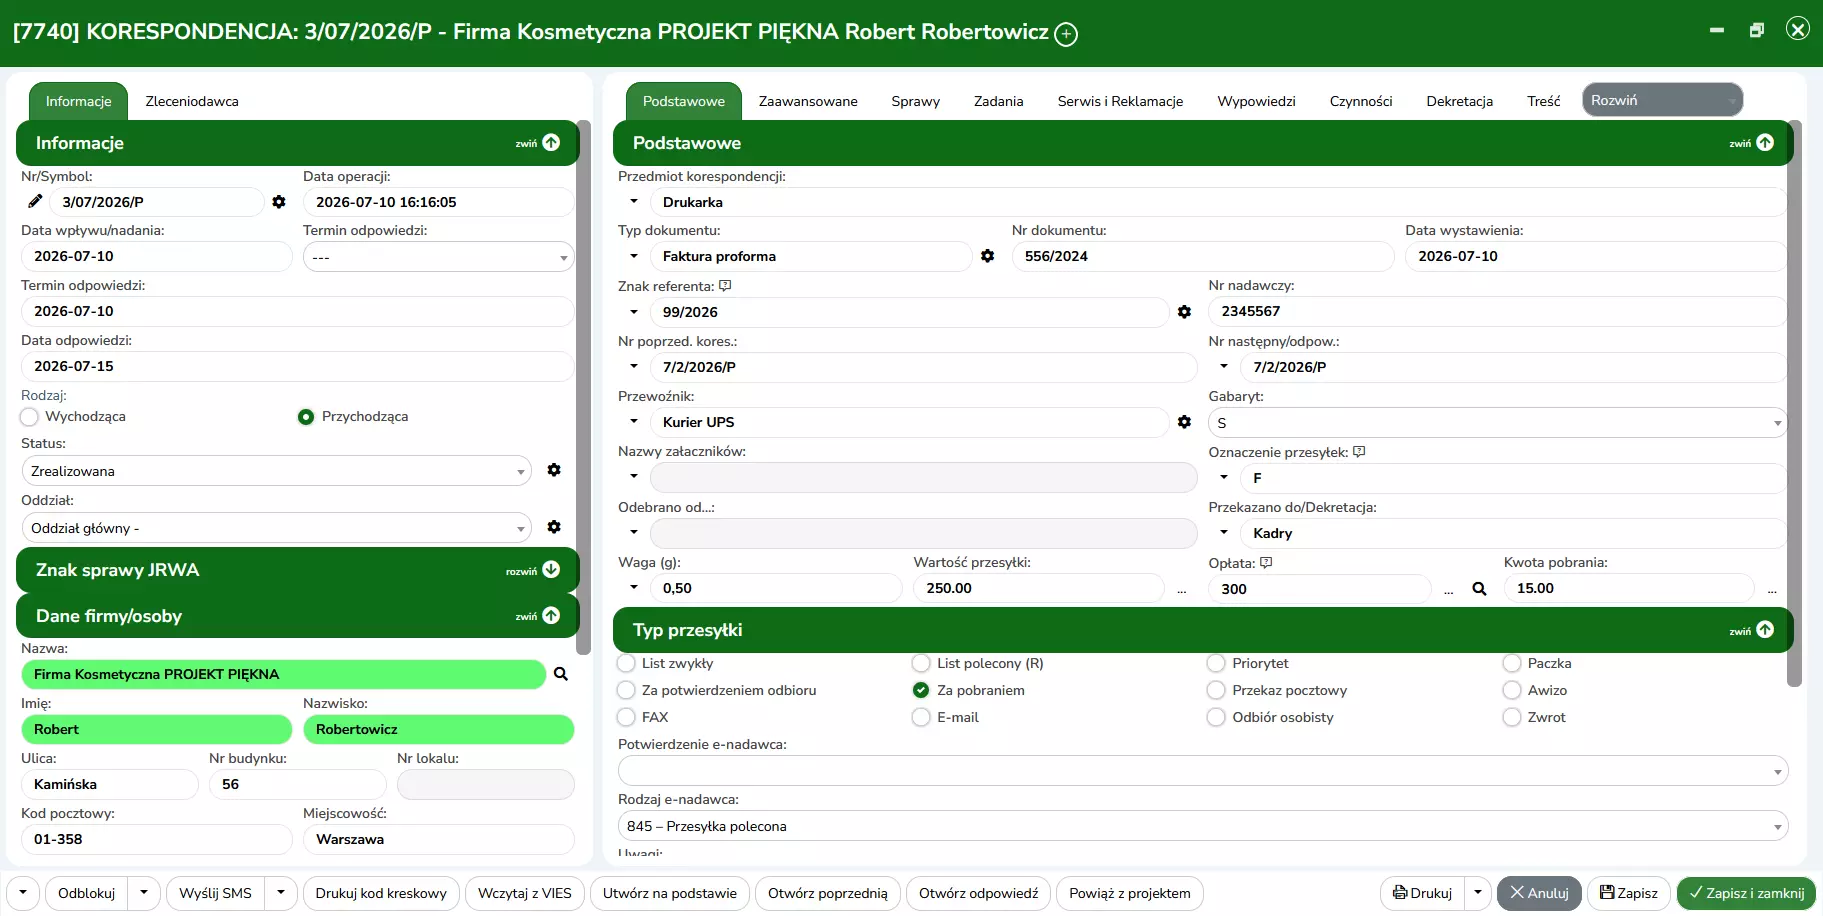Open Sprawy tab

point(916,101)
